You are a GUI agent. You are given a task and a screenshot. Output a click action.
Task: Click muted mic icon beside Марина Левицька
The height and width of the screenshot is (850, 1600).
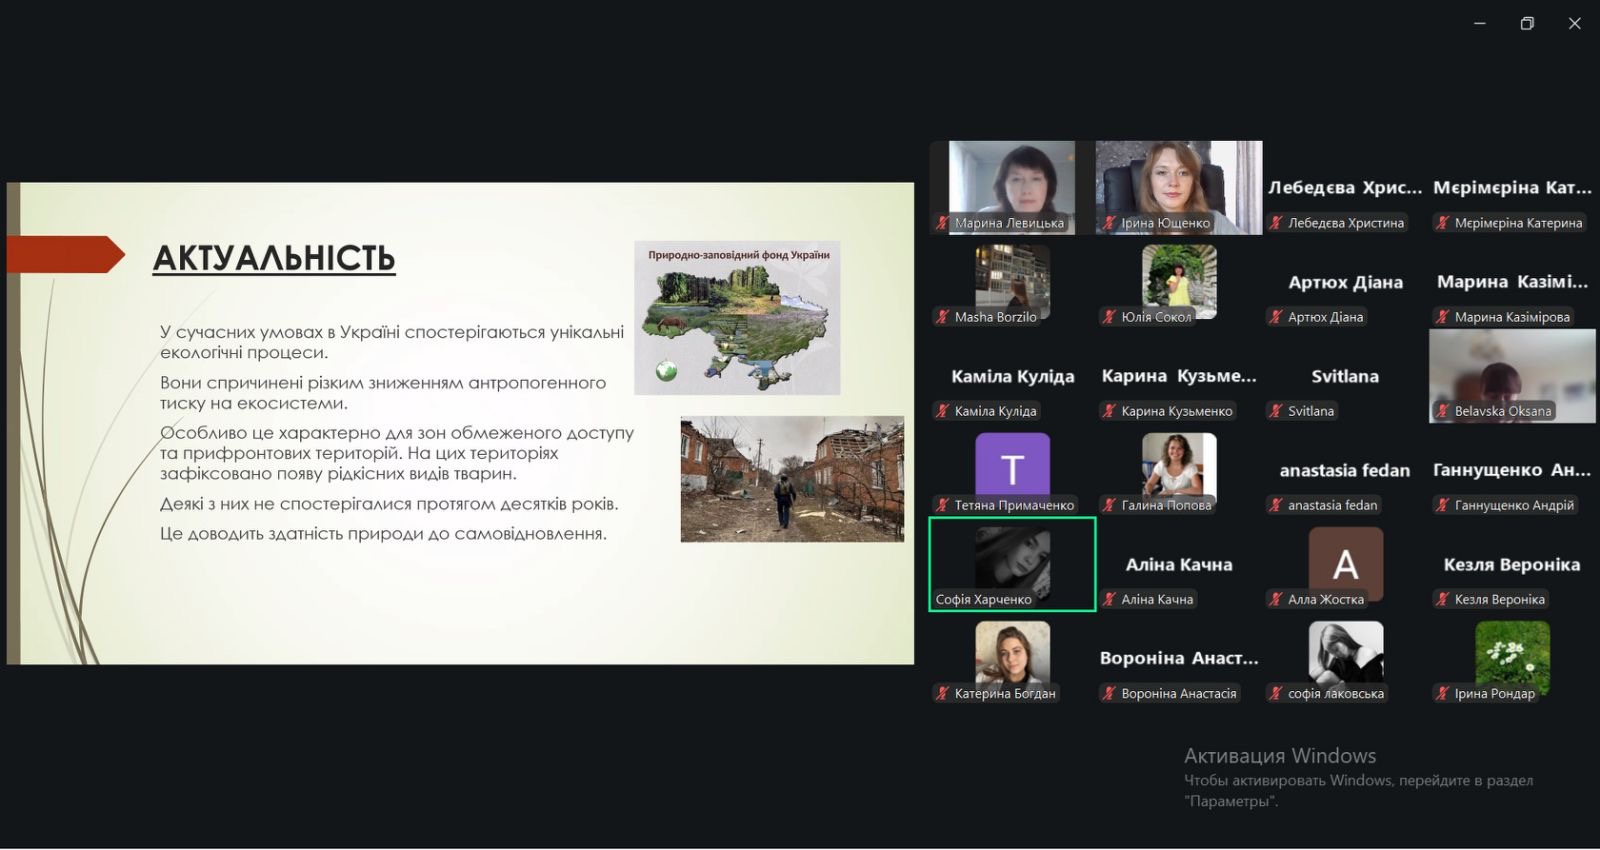click(942, 223)
